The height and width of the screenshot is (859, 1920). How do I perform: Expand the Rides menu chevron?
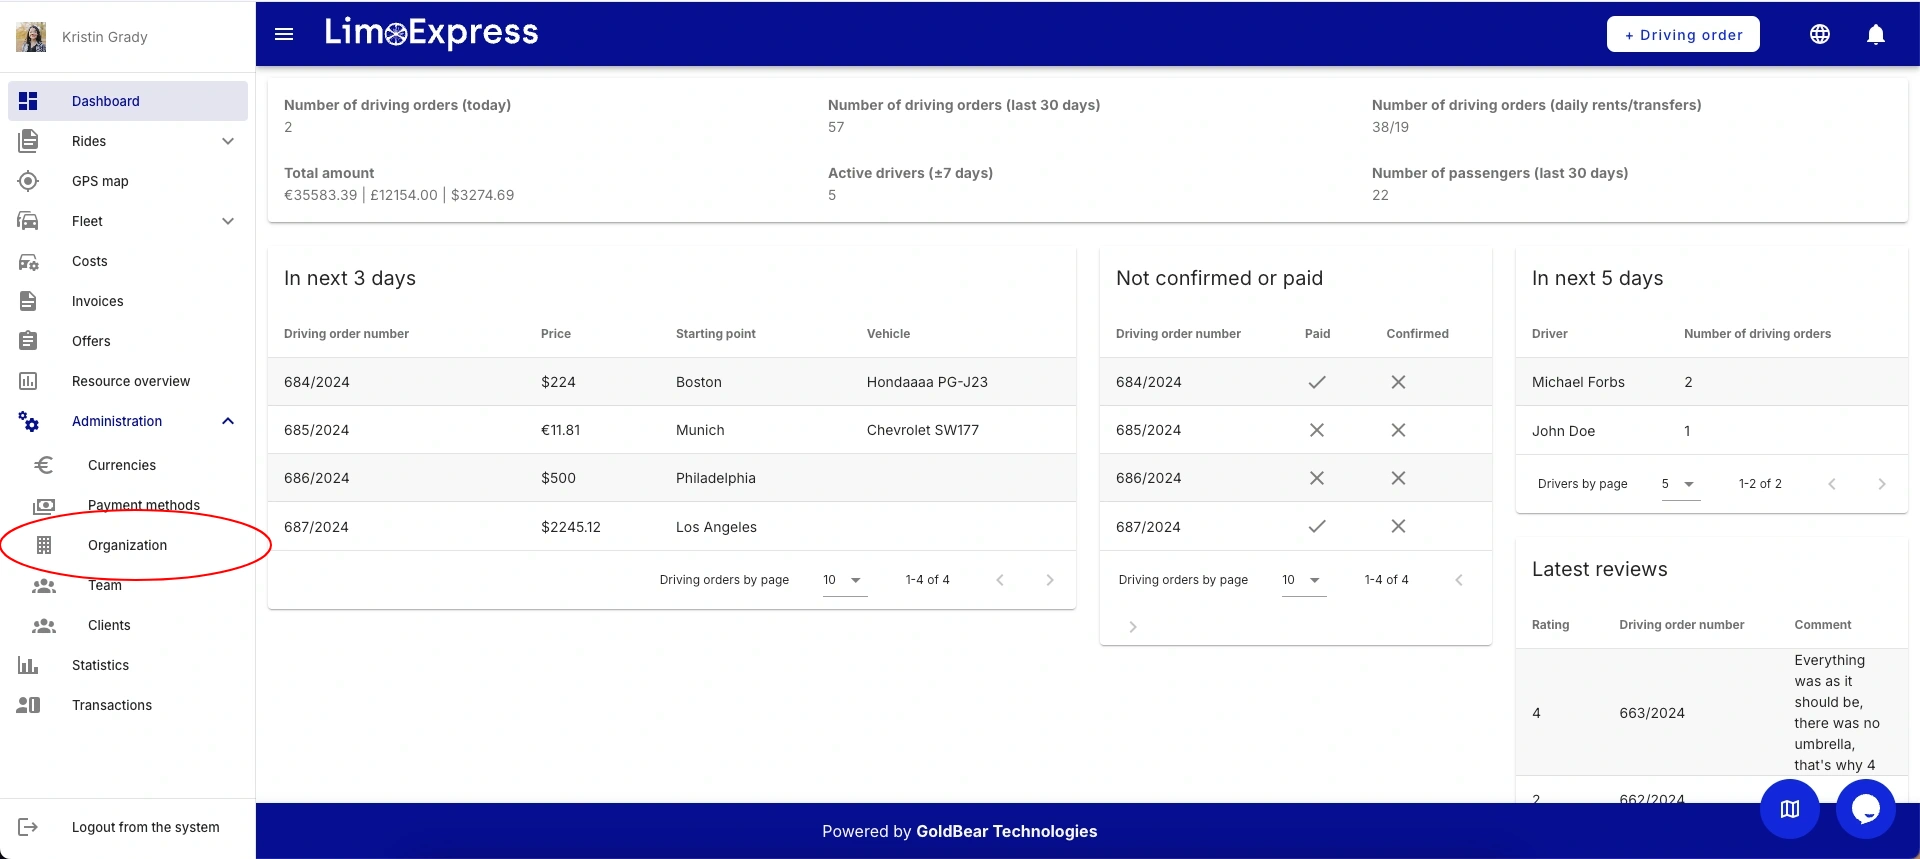point(228,141)
